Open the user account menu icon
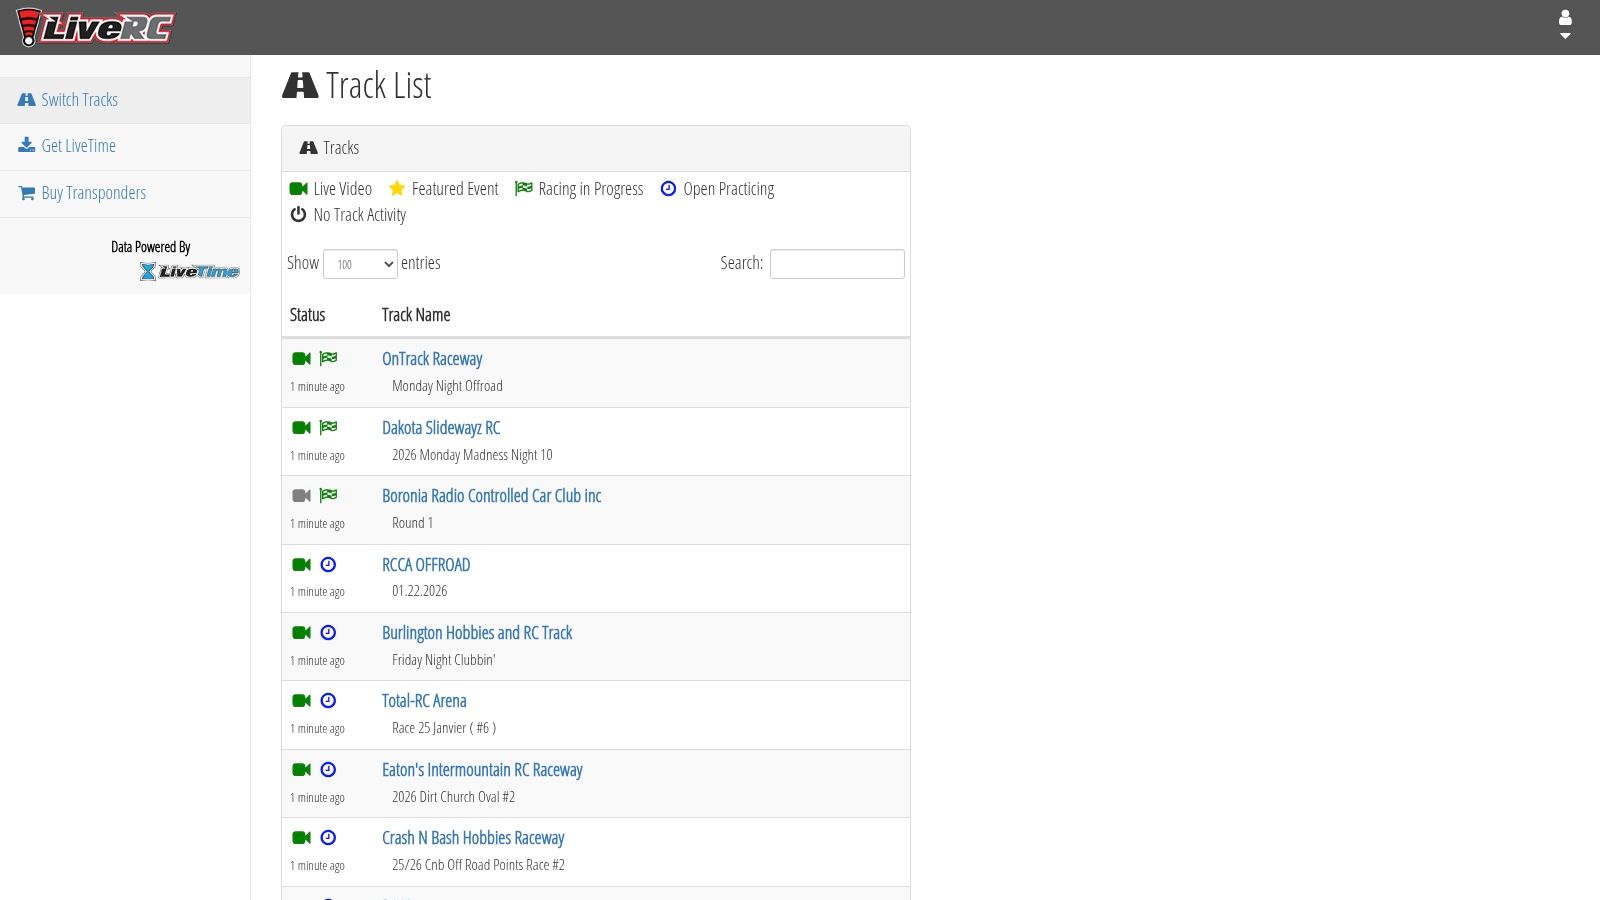Image resolution: width=1600 pixels, height=900 pixels. [x=1565, y=25]
